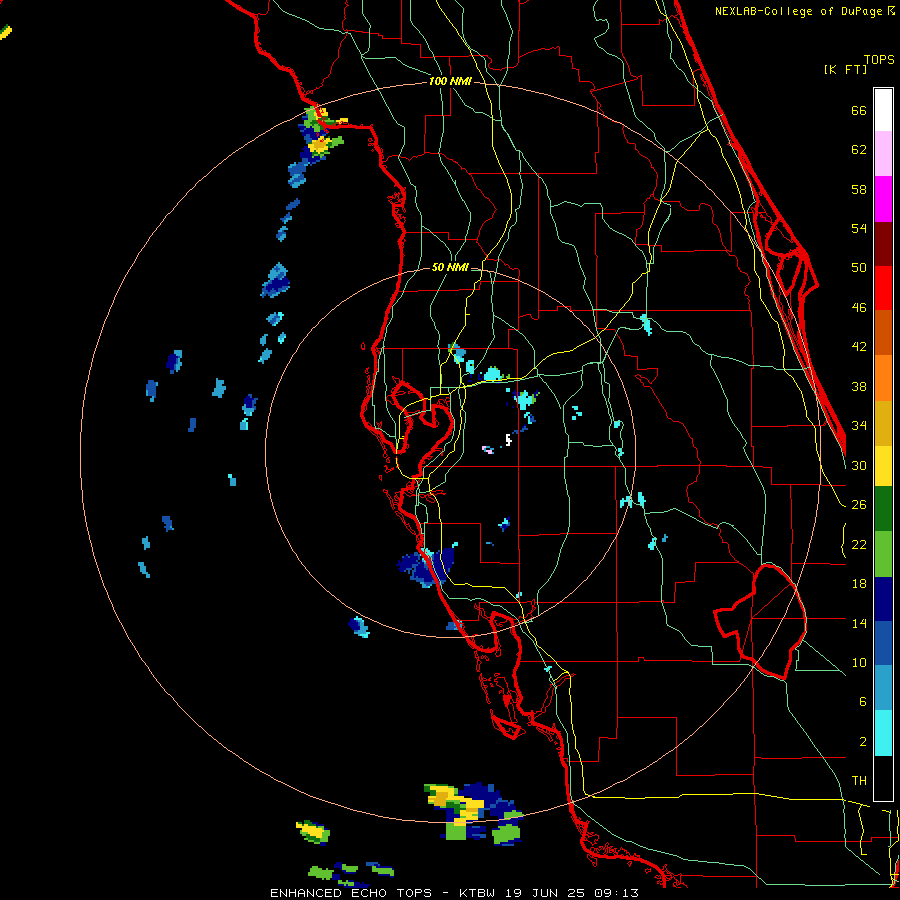Screen dimensions: 900x900
Task: Click the legend value 10
Action: pos(859,662)
